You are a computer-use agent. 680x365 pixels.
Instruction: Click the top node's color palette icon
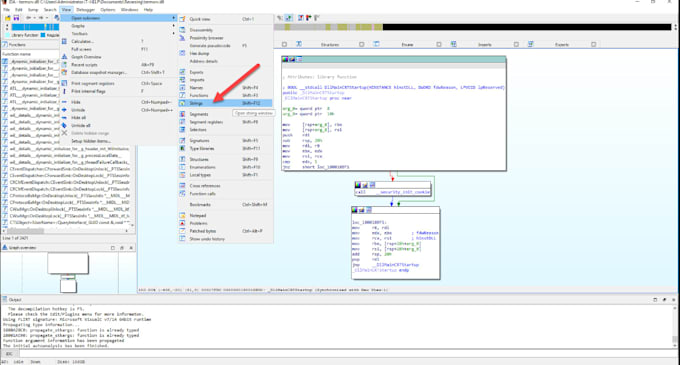[x=285, y=59]
